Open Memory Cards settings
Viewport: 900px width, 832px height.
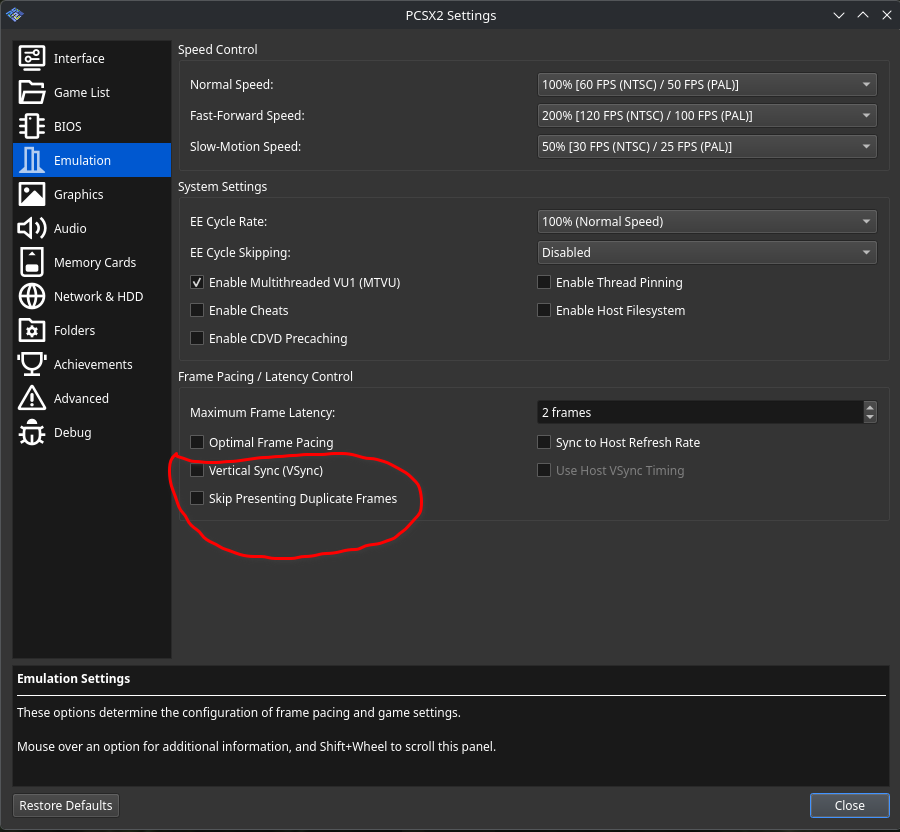point(92,262)
